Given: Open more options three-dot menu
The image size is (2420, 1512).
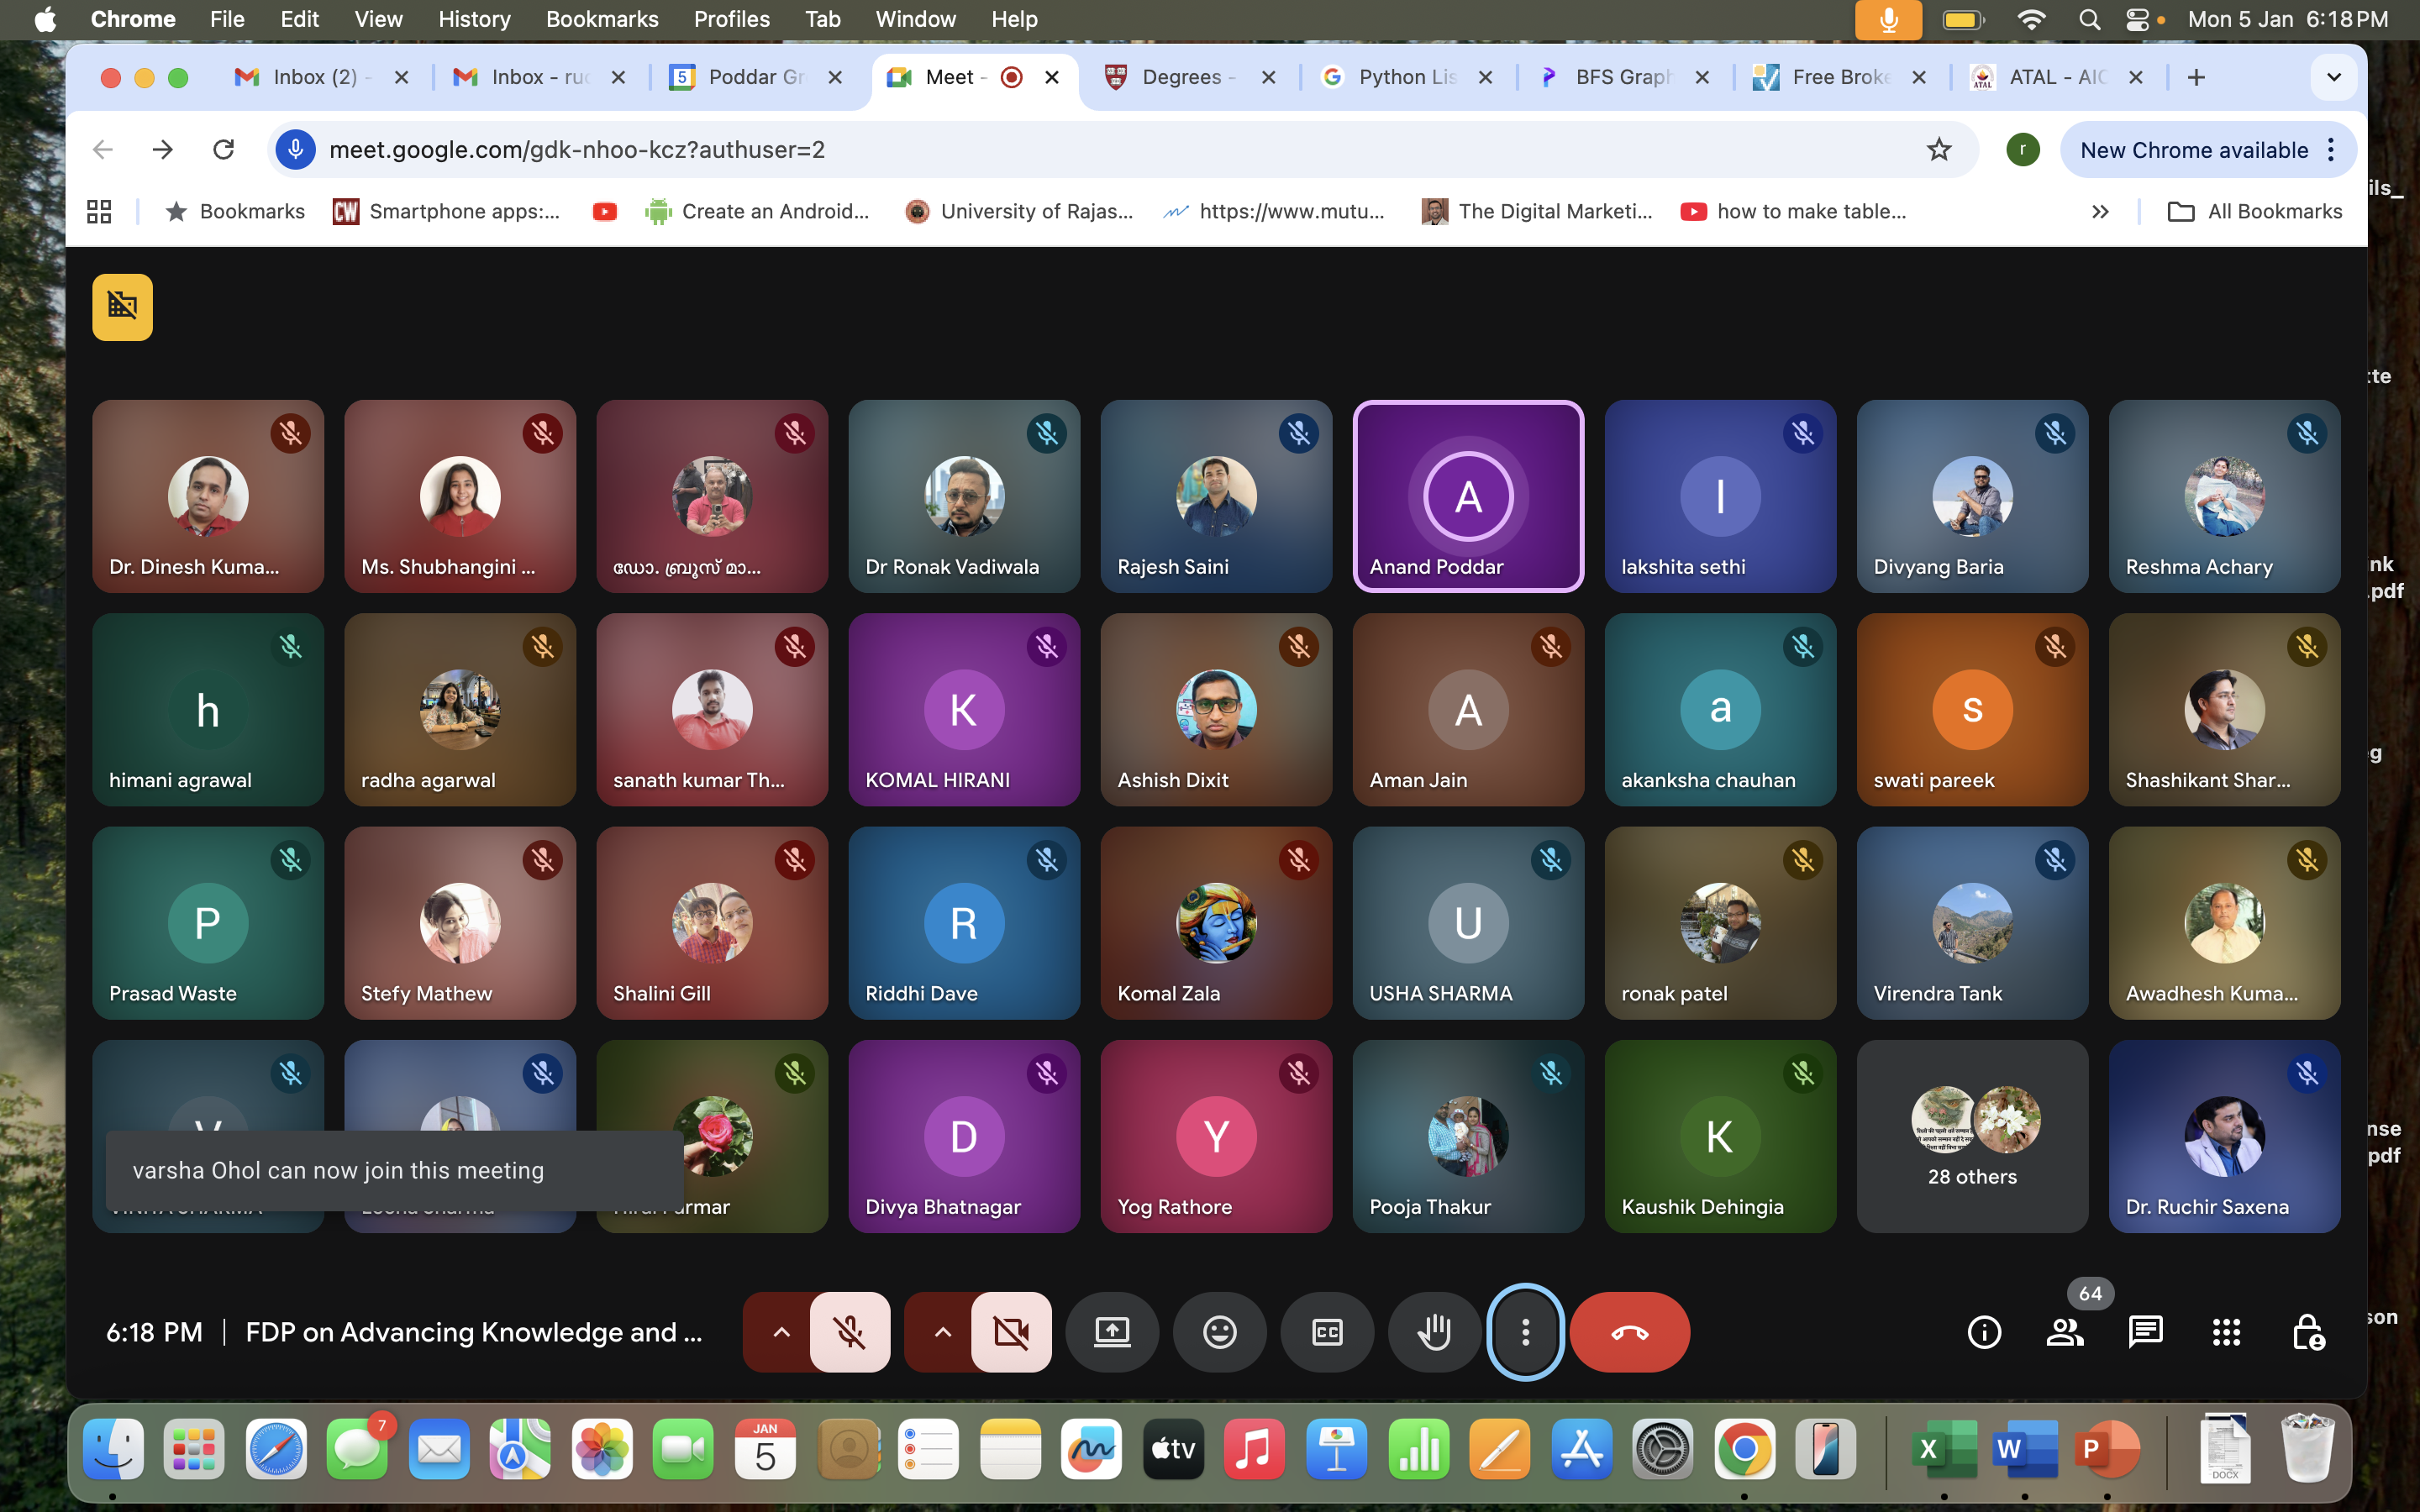Looking at the screenshot, I should [x=1525, y=1332].
